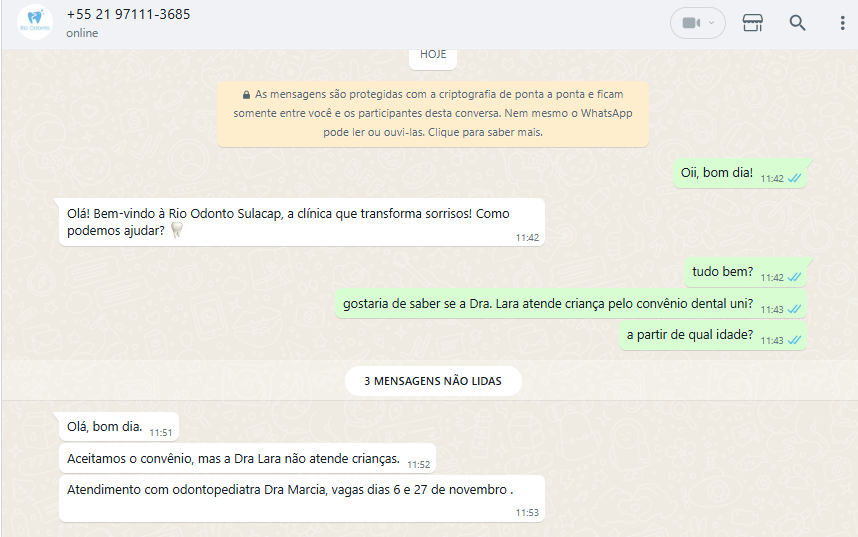Start a video call with the camera icon

click(x=691, y=23)
